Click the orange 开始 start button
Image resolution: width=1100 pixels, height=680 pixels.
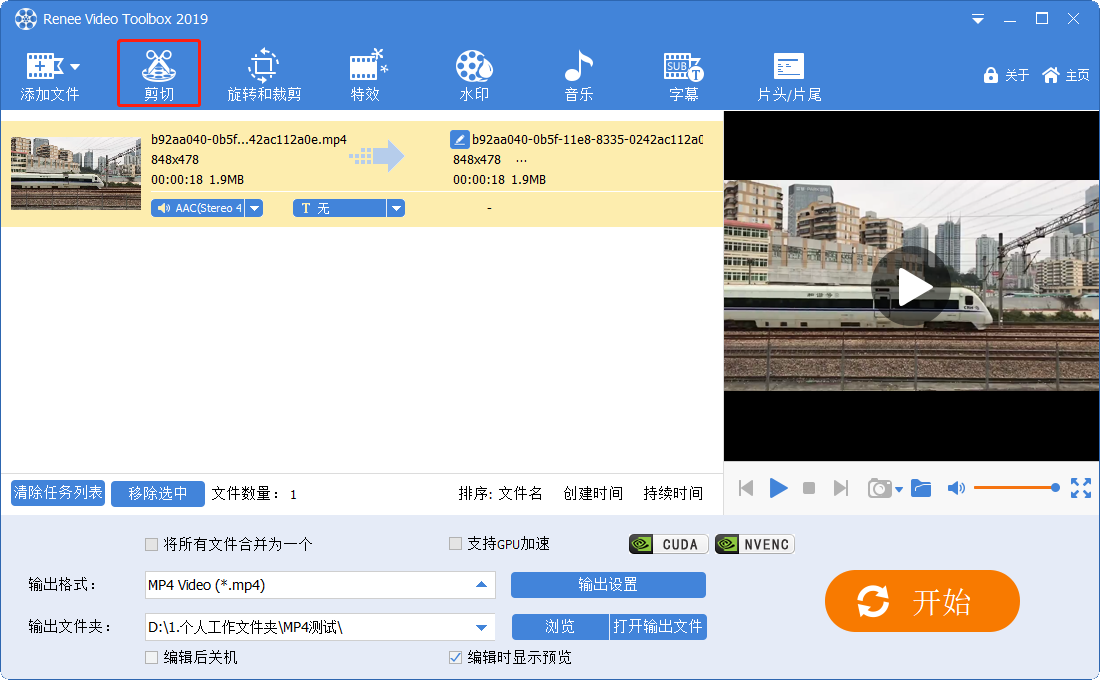921,601
